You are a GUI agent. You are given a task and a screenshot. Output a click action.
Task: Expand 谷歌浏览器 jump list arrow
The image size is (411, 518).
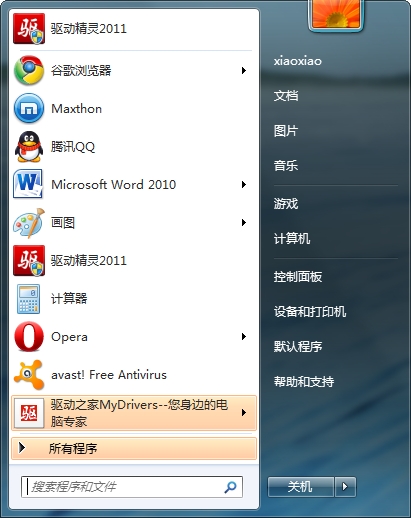tap(244, 70)
